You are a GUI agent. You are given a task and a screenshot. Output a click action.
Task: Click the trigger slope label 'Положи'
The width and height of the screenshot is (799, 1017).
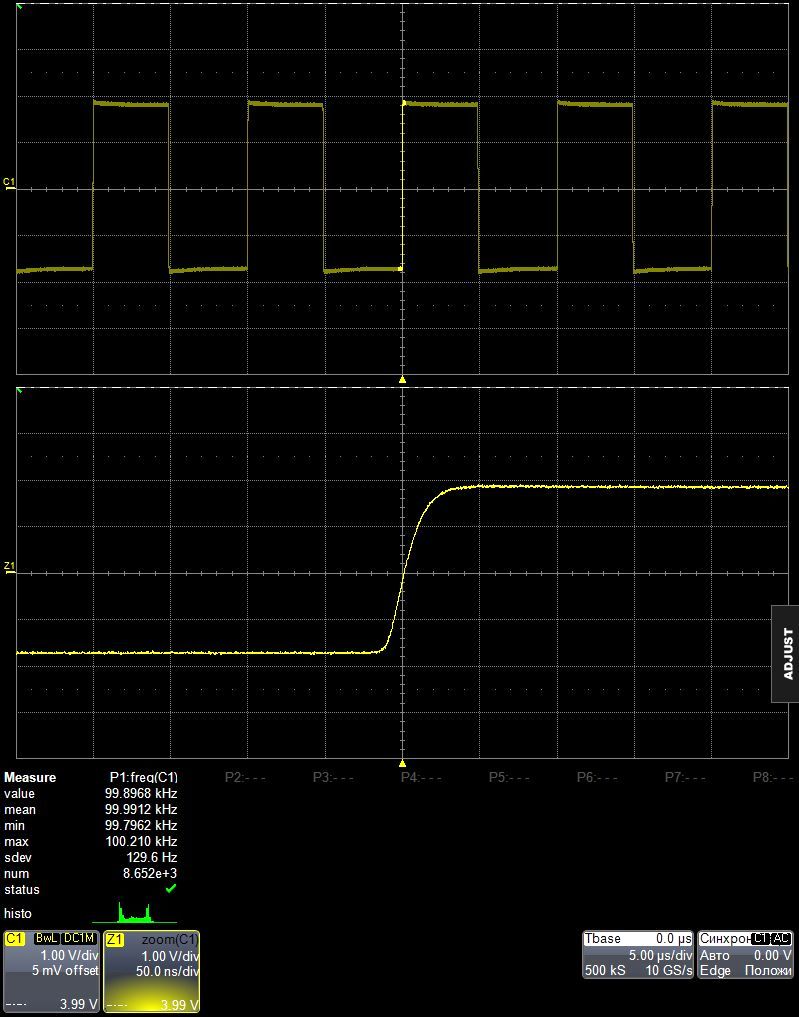pos(769,970)
